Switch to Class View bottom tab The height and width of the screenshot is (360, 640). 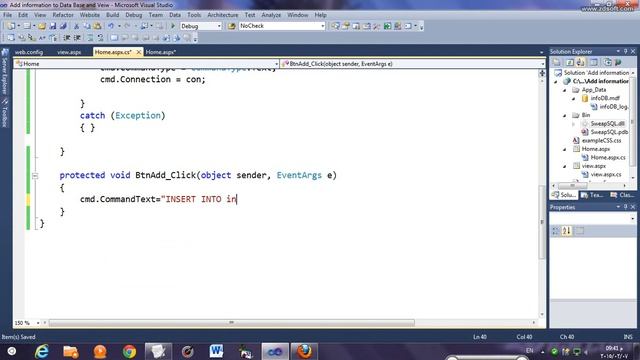622,195
